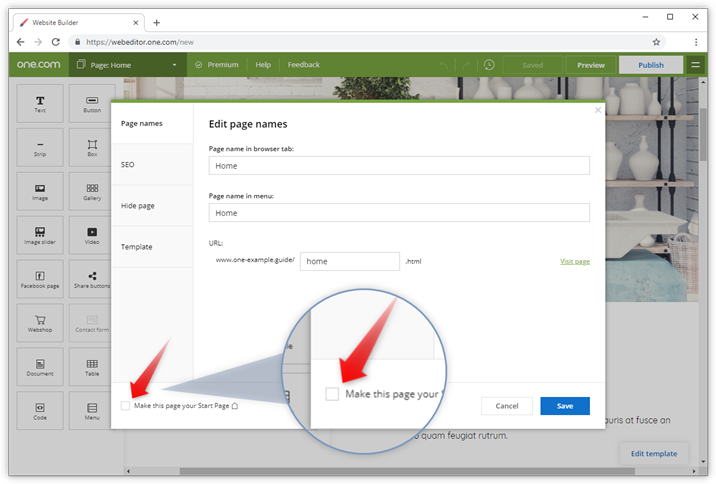Click the Save button in dialog
This screenshot has height=484, width=716.
click(x=564, y=406)
